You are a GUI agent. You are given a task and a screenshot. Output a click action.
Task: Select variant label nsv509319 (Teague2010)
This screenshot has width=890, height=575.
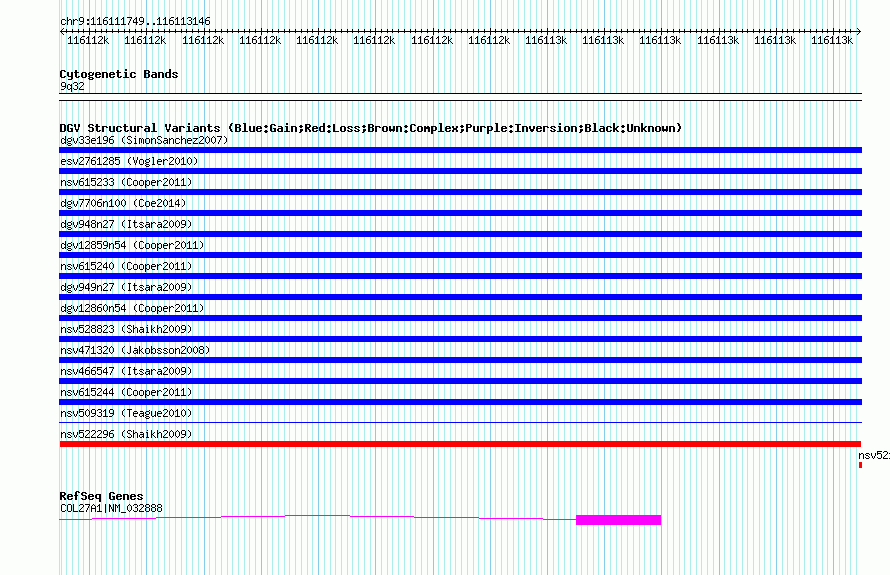126,413
